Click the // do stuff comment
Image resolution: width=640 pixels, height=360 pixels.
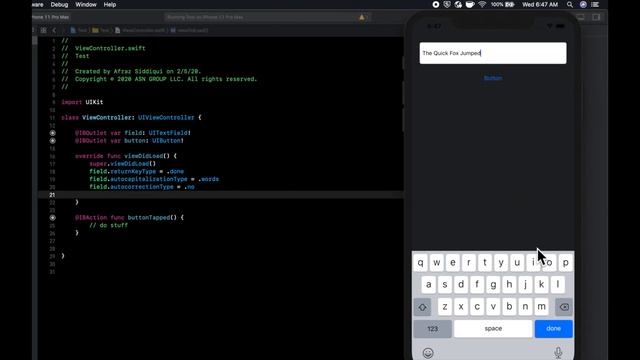coord(109,225)
